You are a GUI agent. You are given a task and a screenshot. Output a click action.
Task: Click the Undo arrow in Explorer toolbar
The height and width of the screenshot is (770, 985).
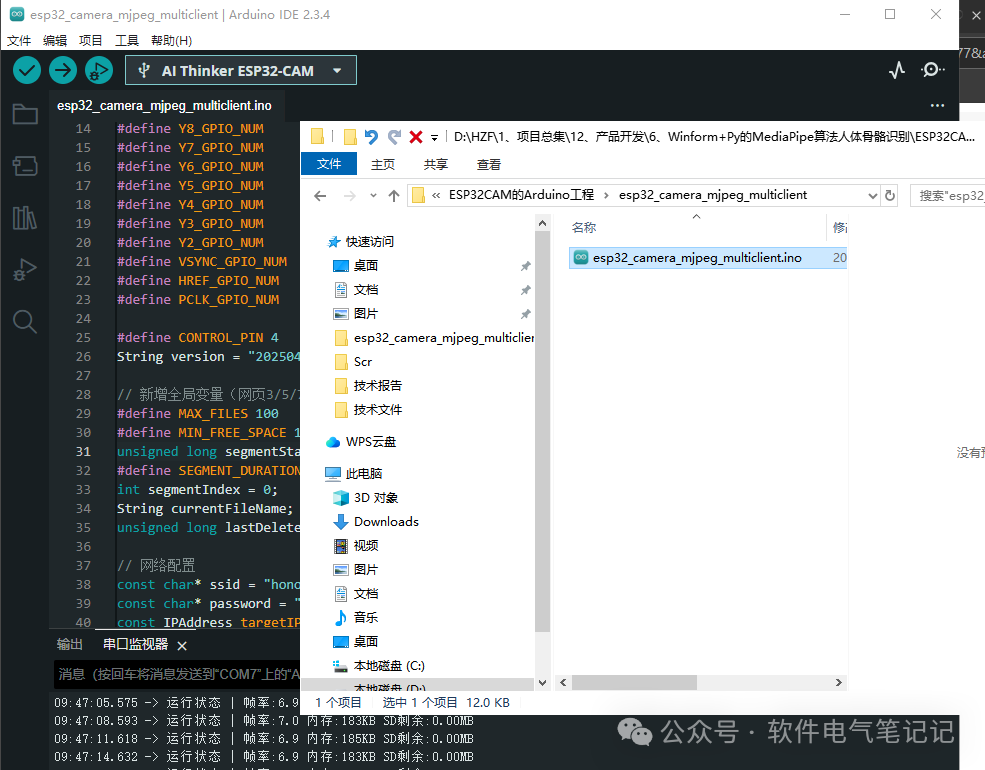[x=371, y=136]
